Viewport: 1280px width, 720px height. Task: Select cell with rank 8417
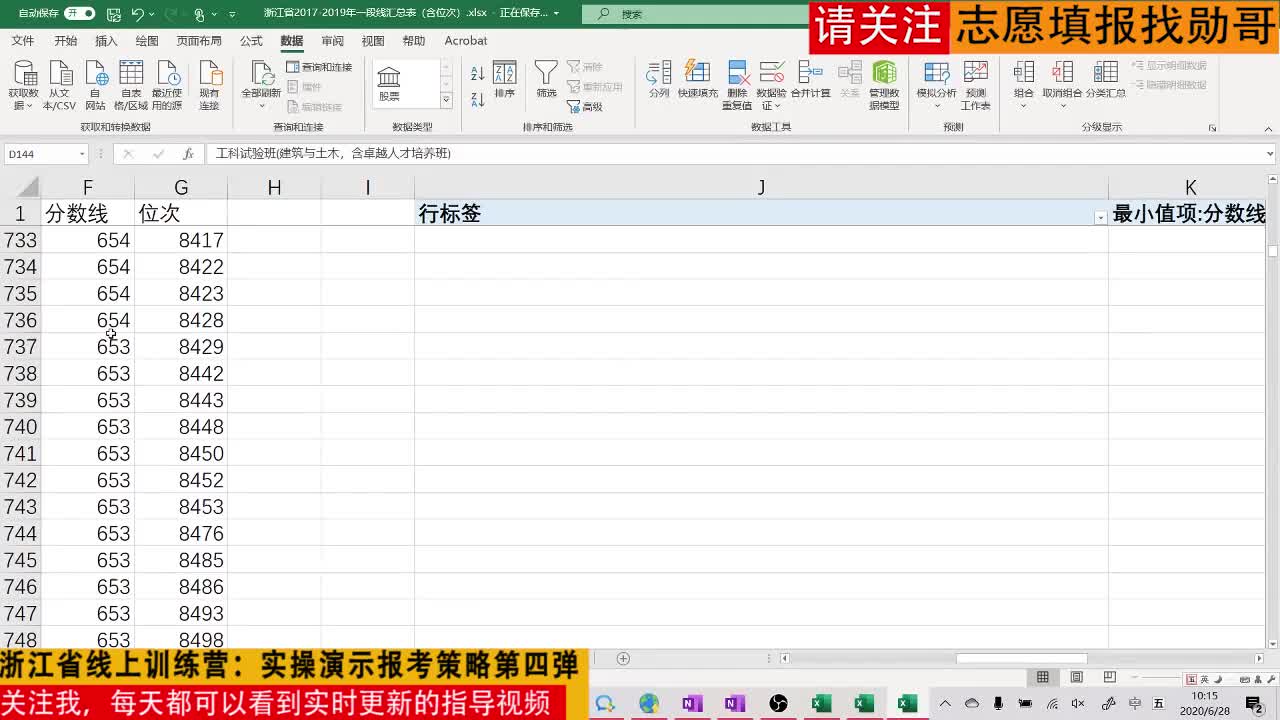pos(181,240)
